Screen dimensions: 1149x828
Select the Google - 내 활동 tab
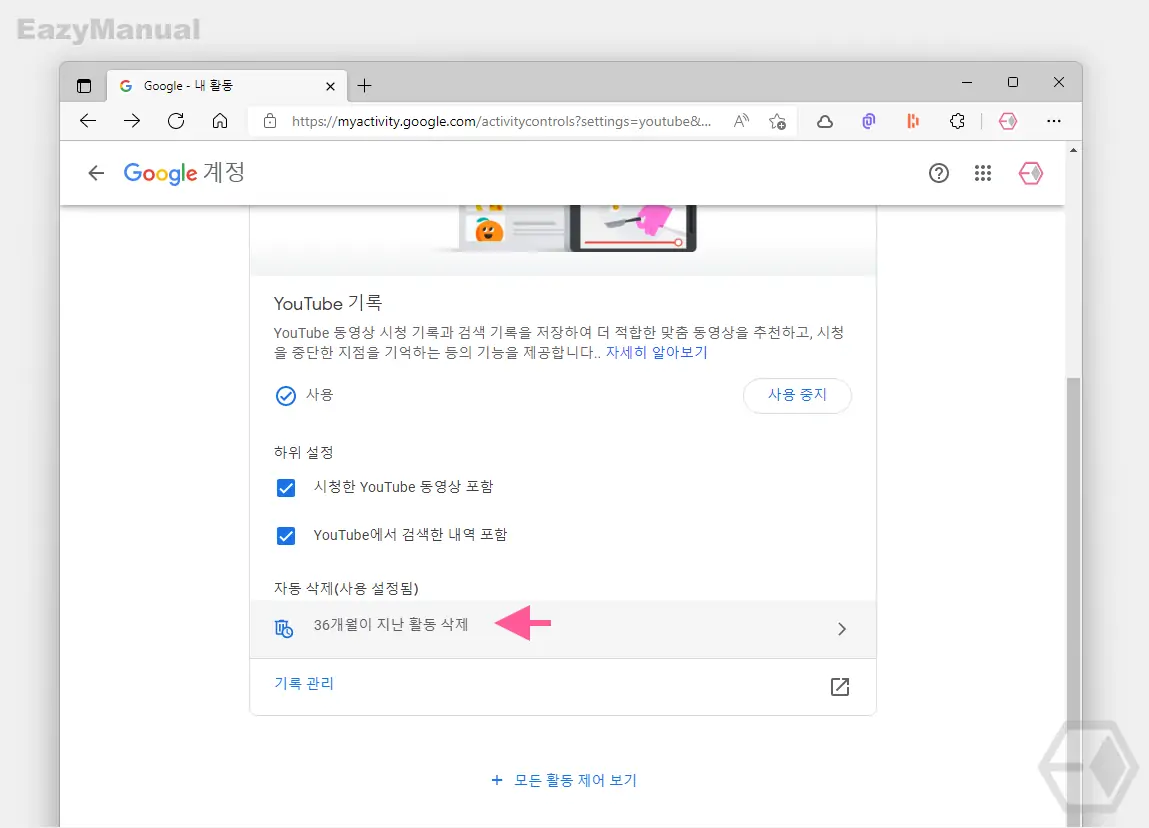click(x=227, y=86)
